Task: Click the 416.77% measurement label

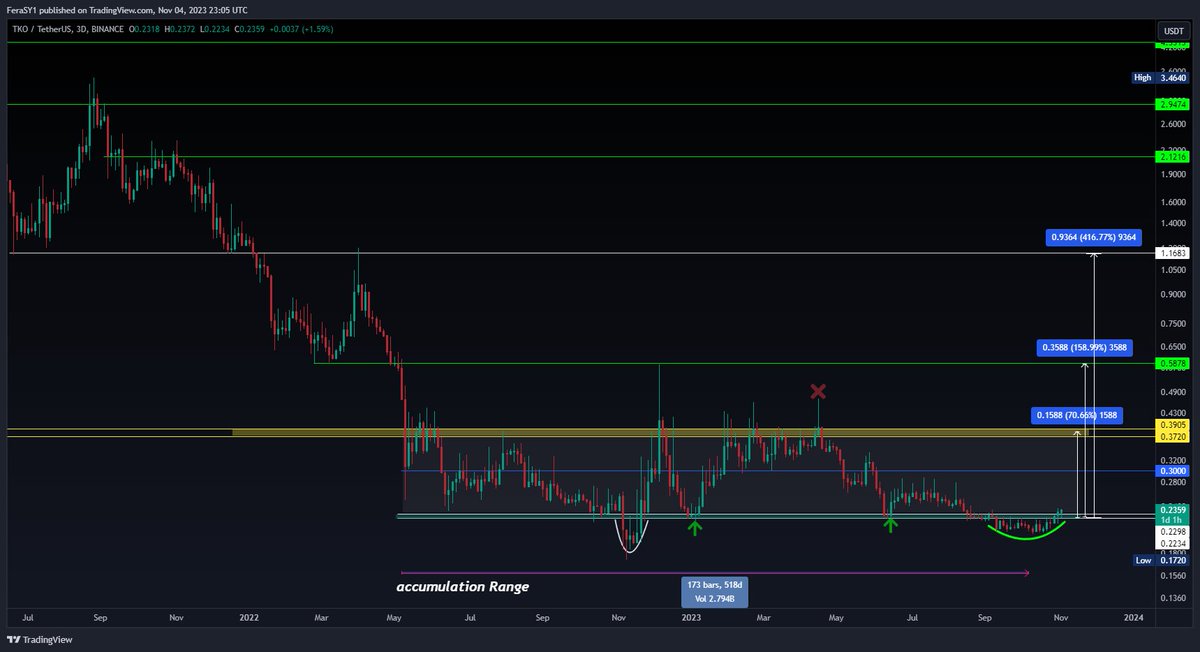Action: tap(1094, 237)
